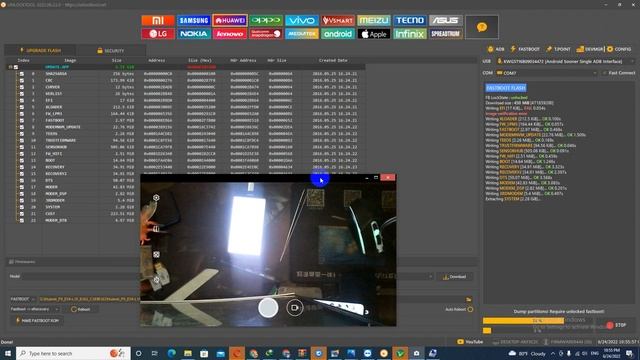The image size is (640, 360).
Task: Open the CONFIG tab
Action: (619, 49)
